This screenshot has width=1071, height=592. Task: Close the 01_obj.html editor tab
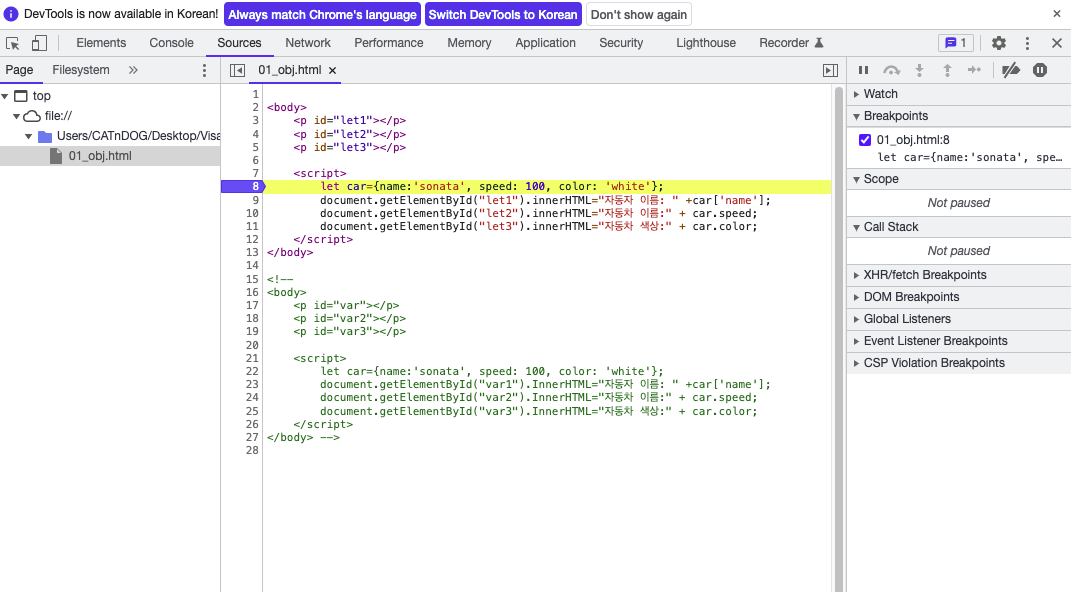point(333,70)
